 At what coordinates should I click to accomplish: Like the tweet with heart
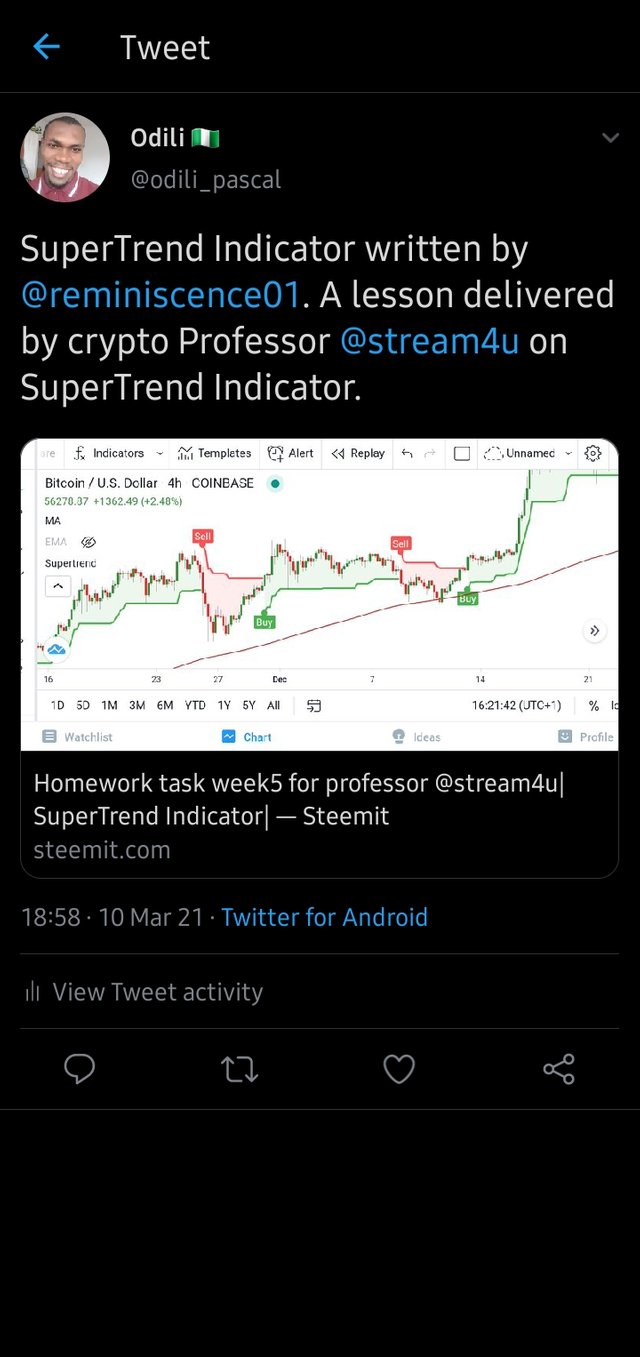coord(399,1069)
